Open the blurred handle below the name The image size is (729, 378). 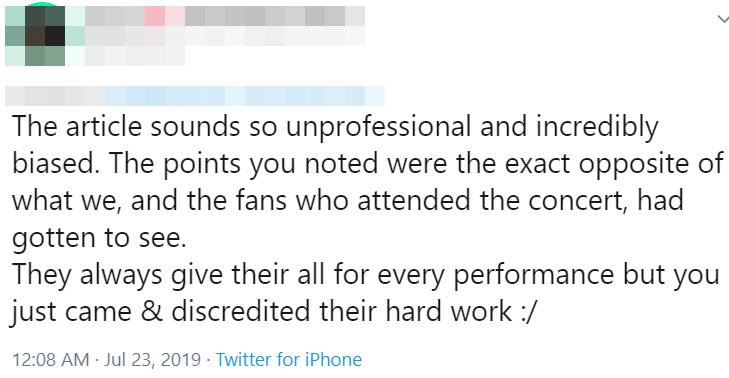click(135, 56)
